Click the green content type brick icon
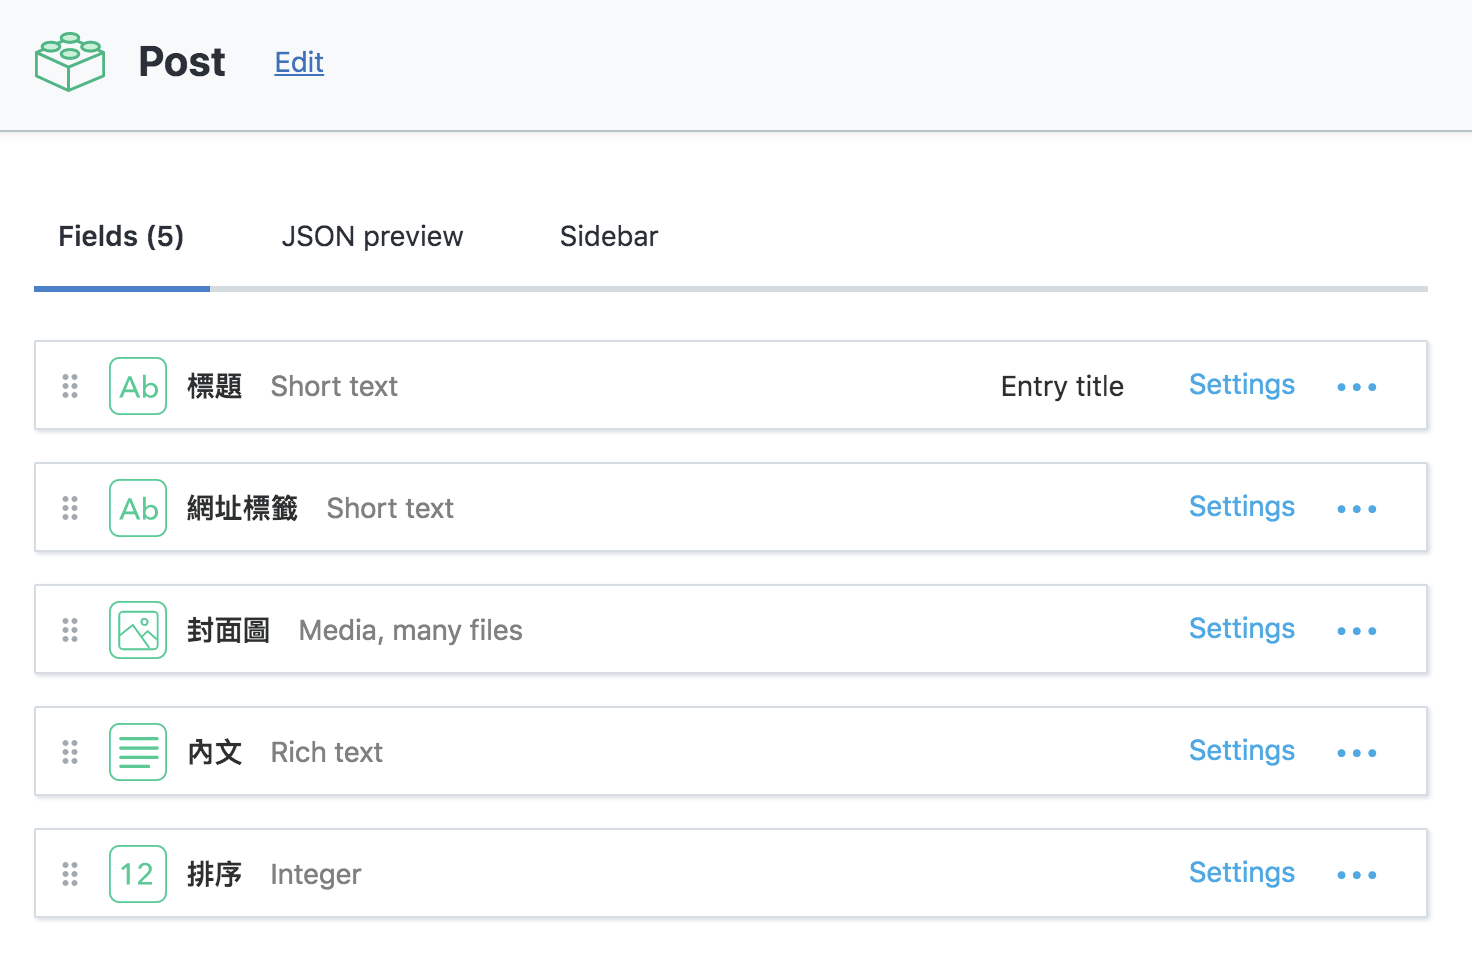 (x=70, y=62)
